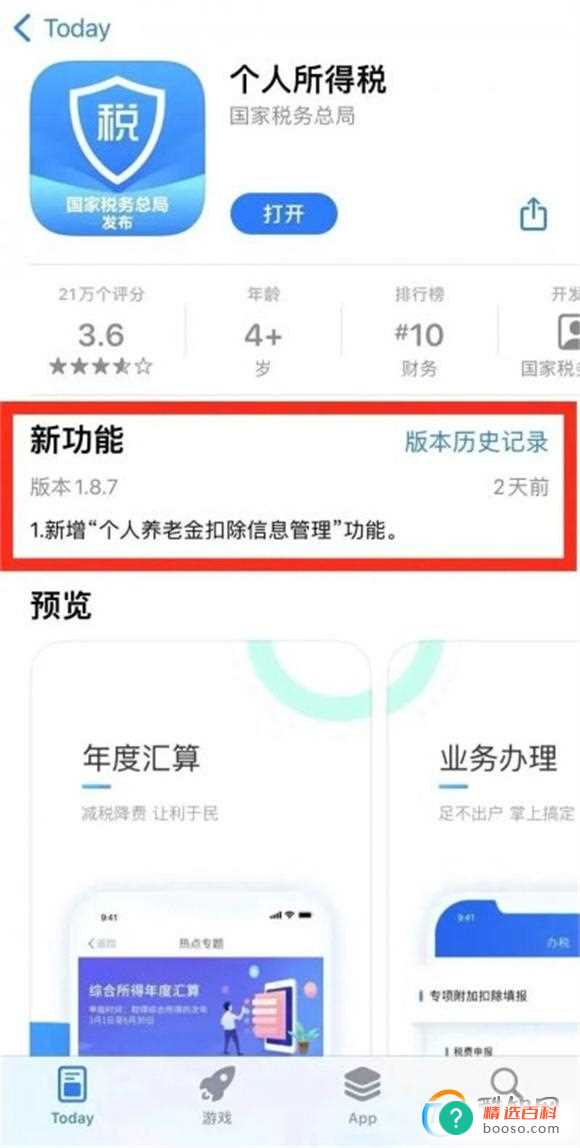Tap the 个人所得税 app icon

coord(118,148)
